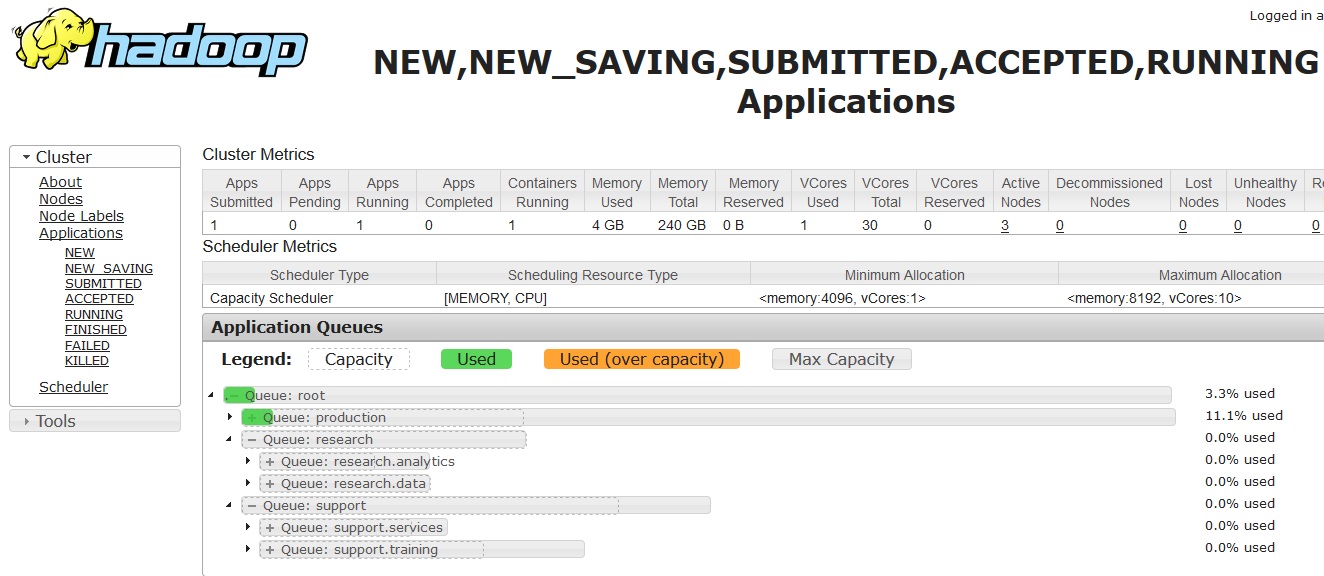
Task: Click the Max Capacity legend box
Action: [841, 359]
